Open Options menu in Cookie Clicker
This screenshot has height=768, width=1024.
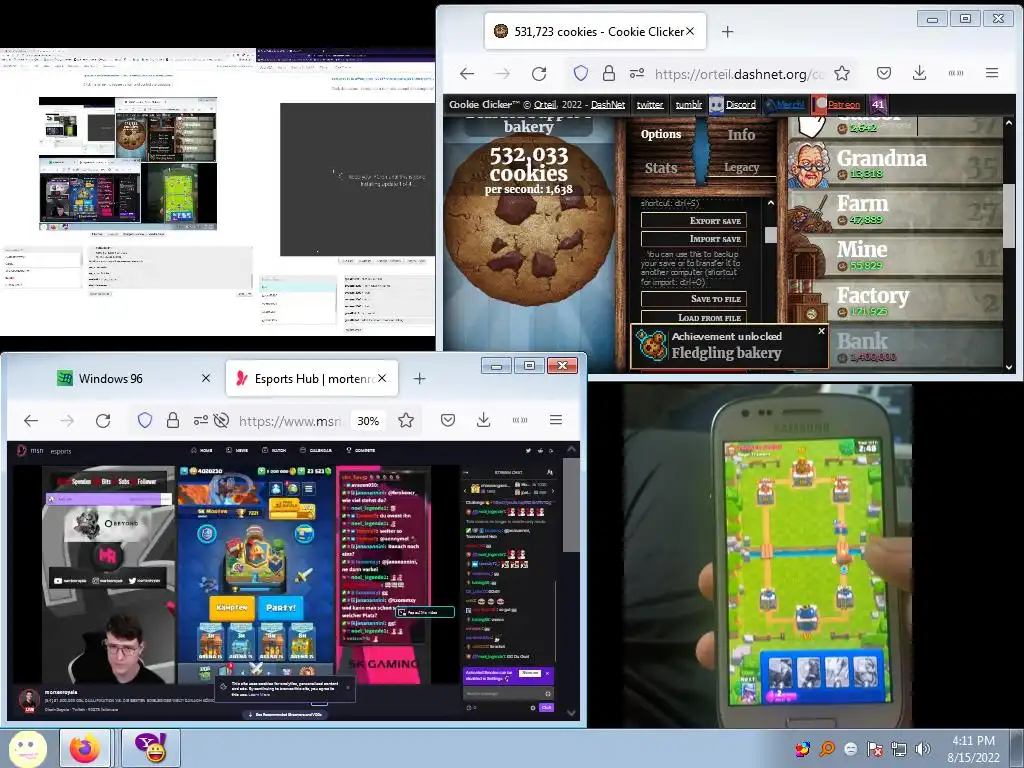661,134
